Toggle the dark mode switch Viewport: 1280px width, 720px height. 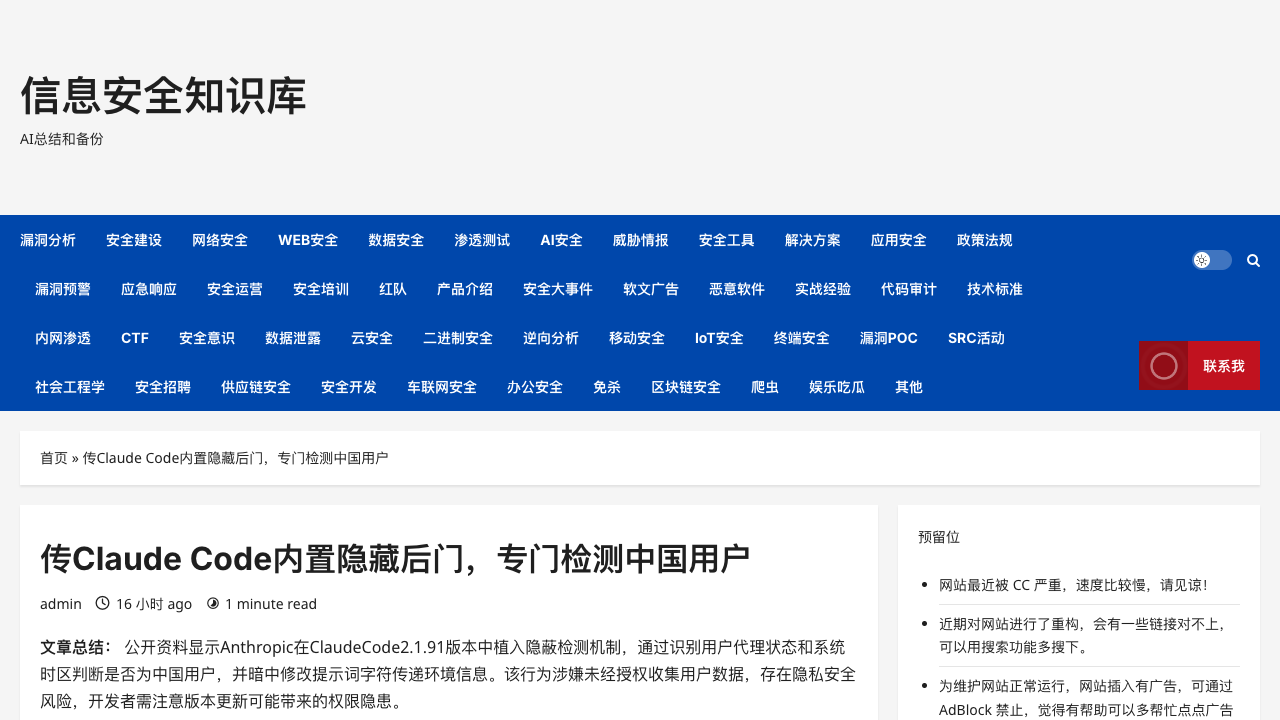[1212, 260]
